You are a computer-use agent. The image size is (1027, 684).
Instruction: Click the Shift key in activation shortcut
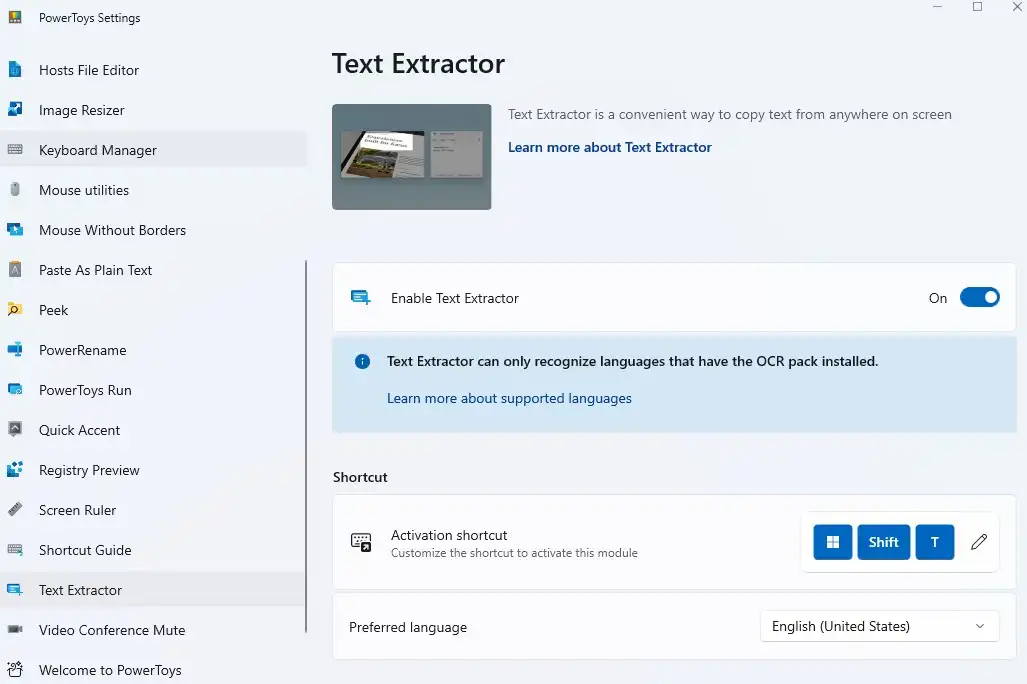tap(884, 542)
